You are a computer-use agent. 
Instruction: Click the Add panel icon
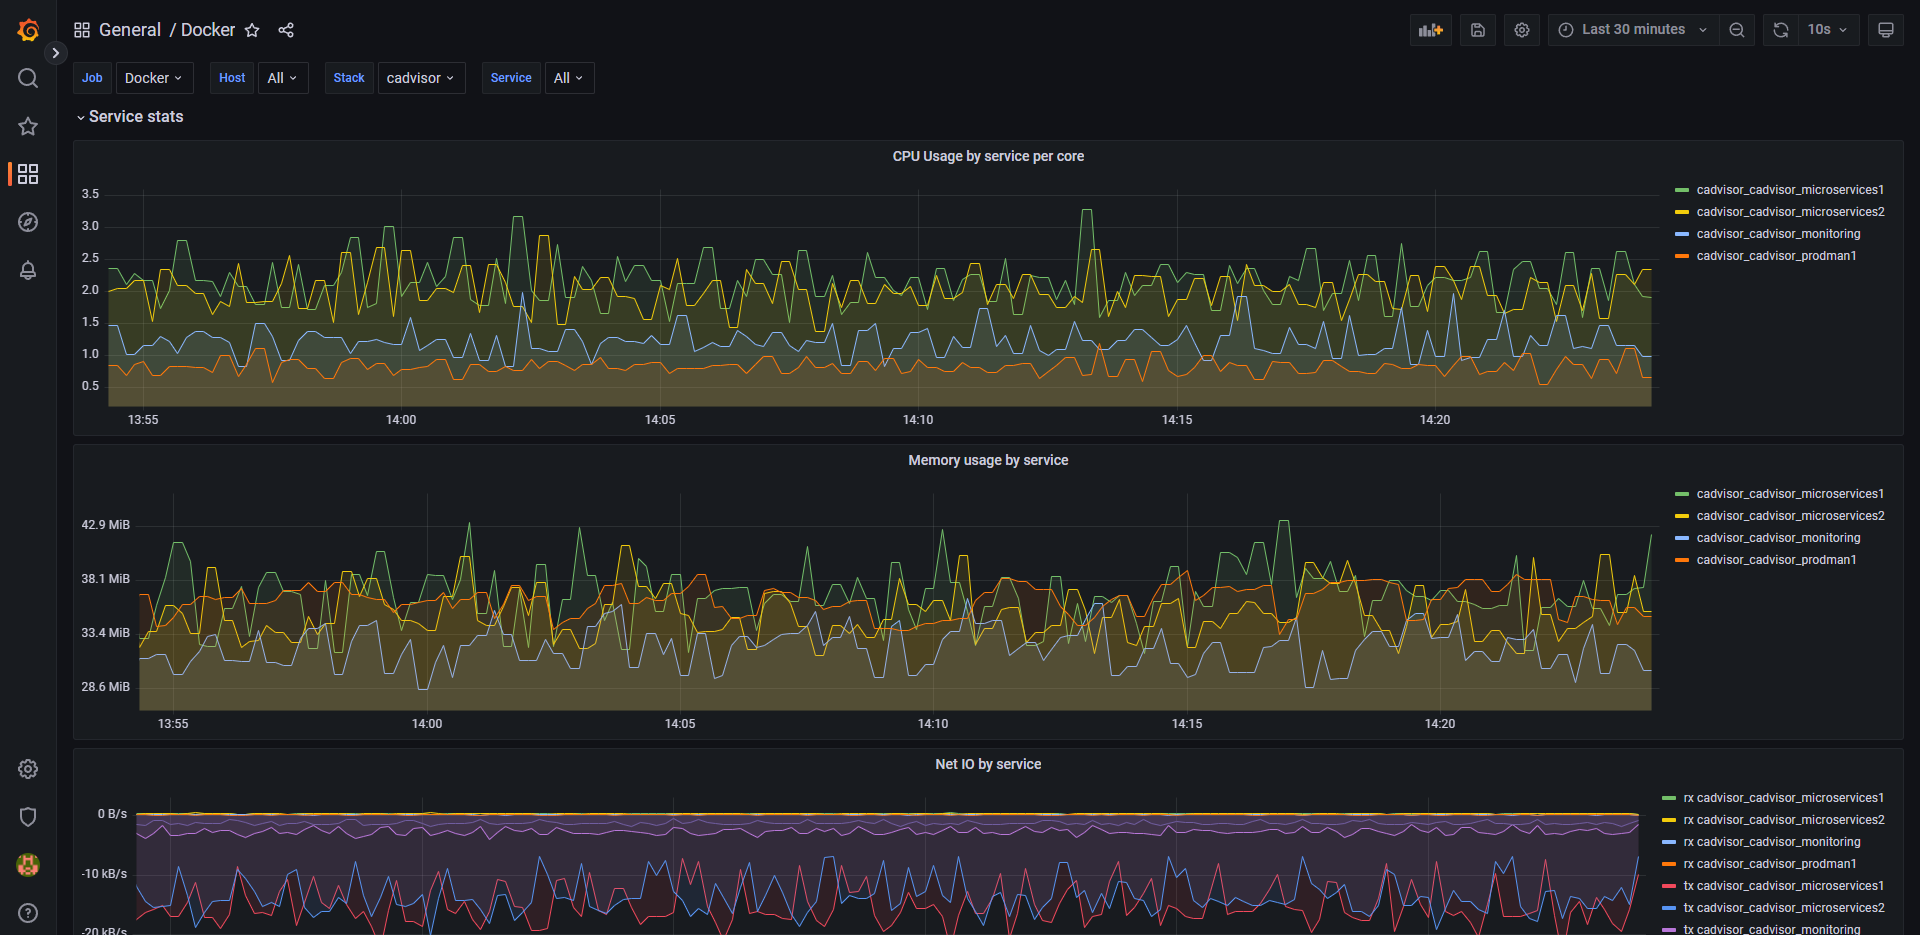point(1430,30)
